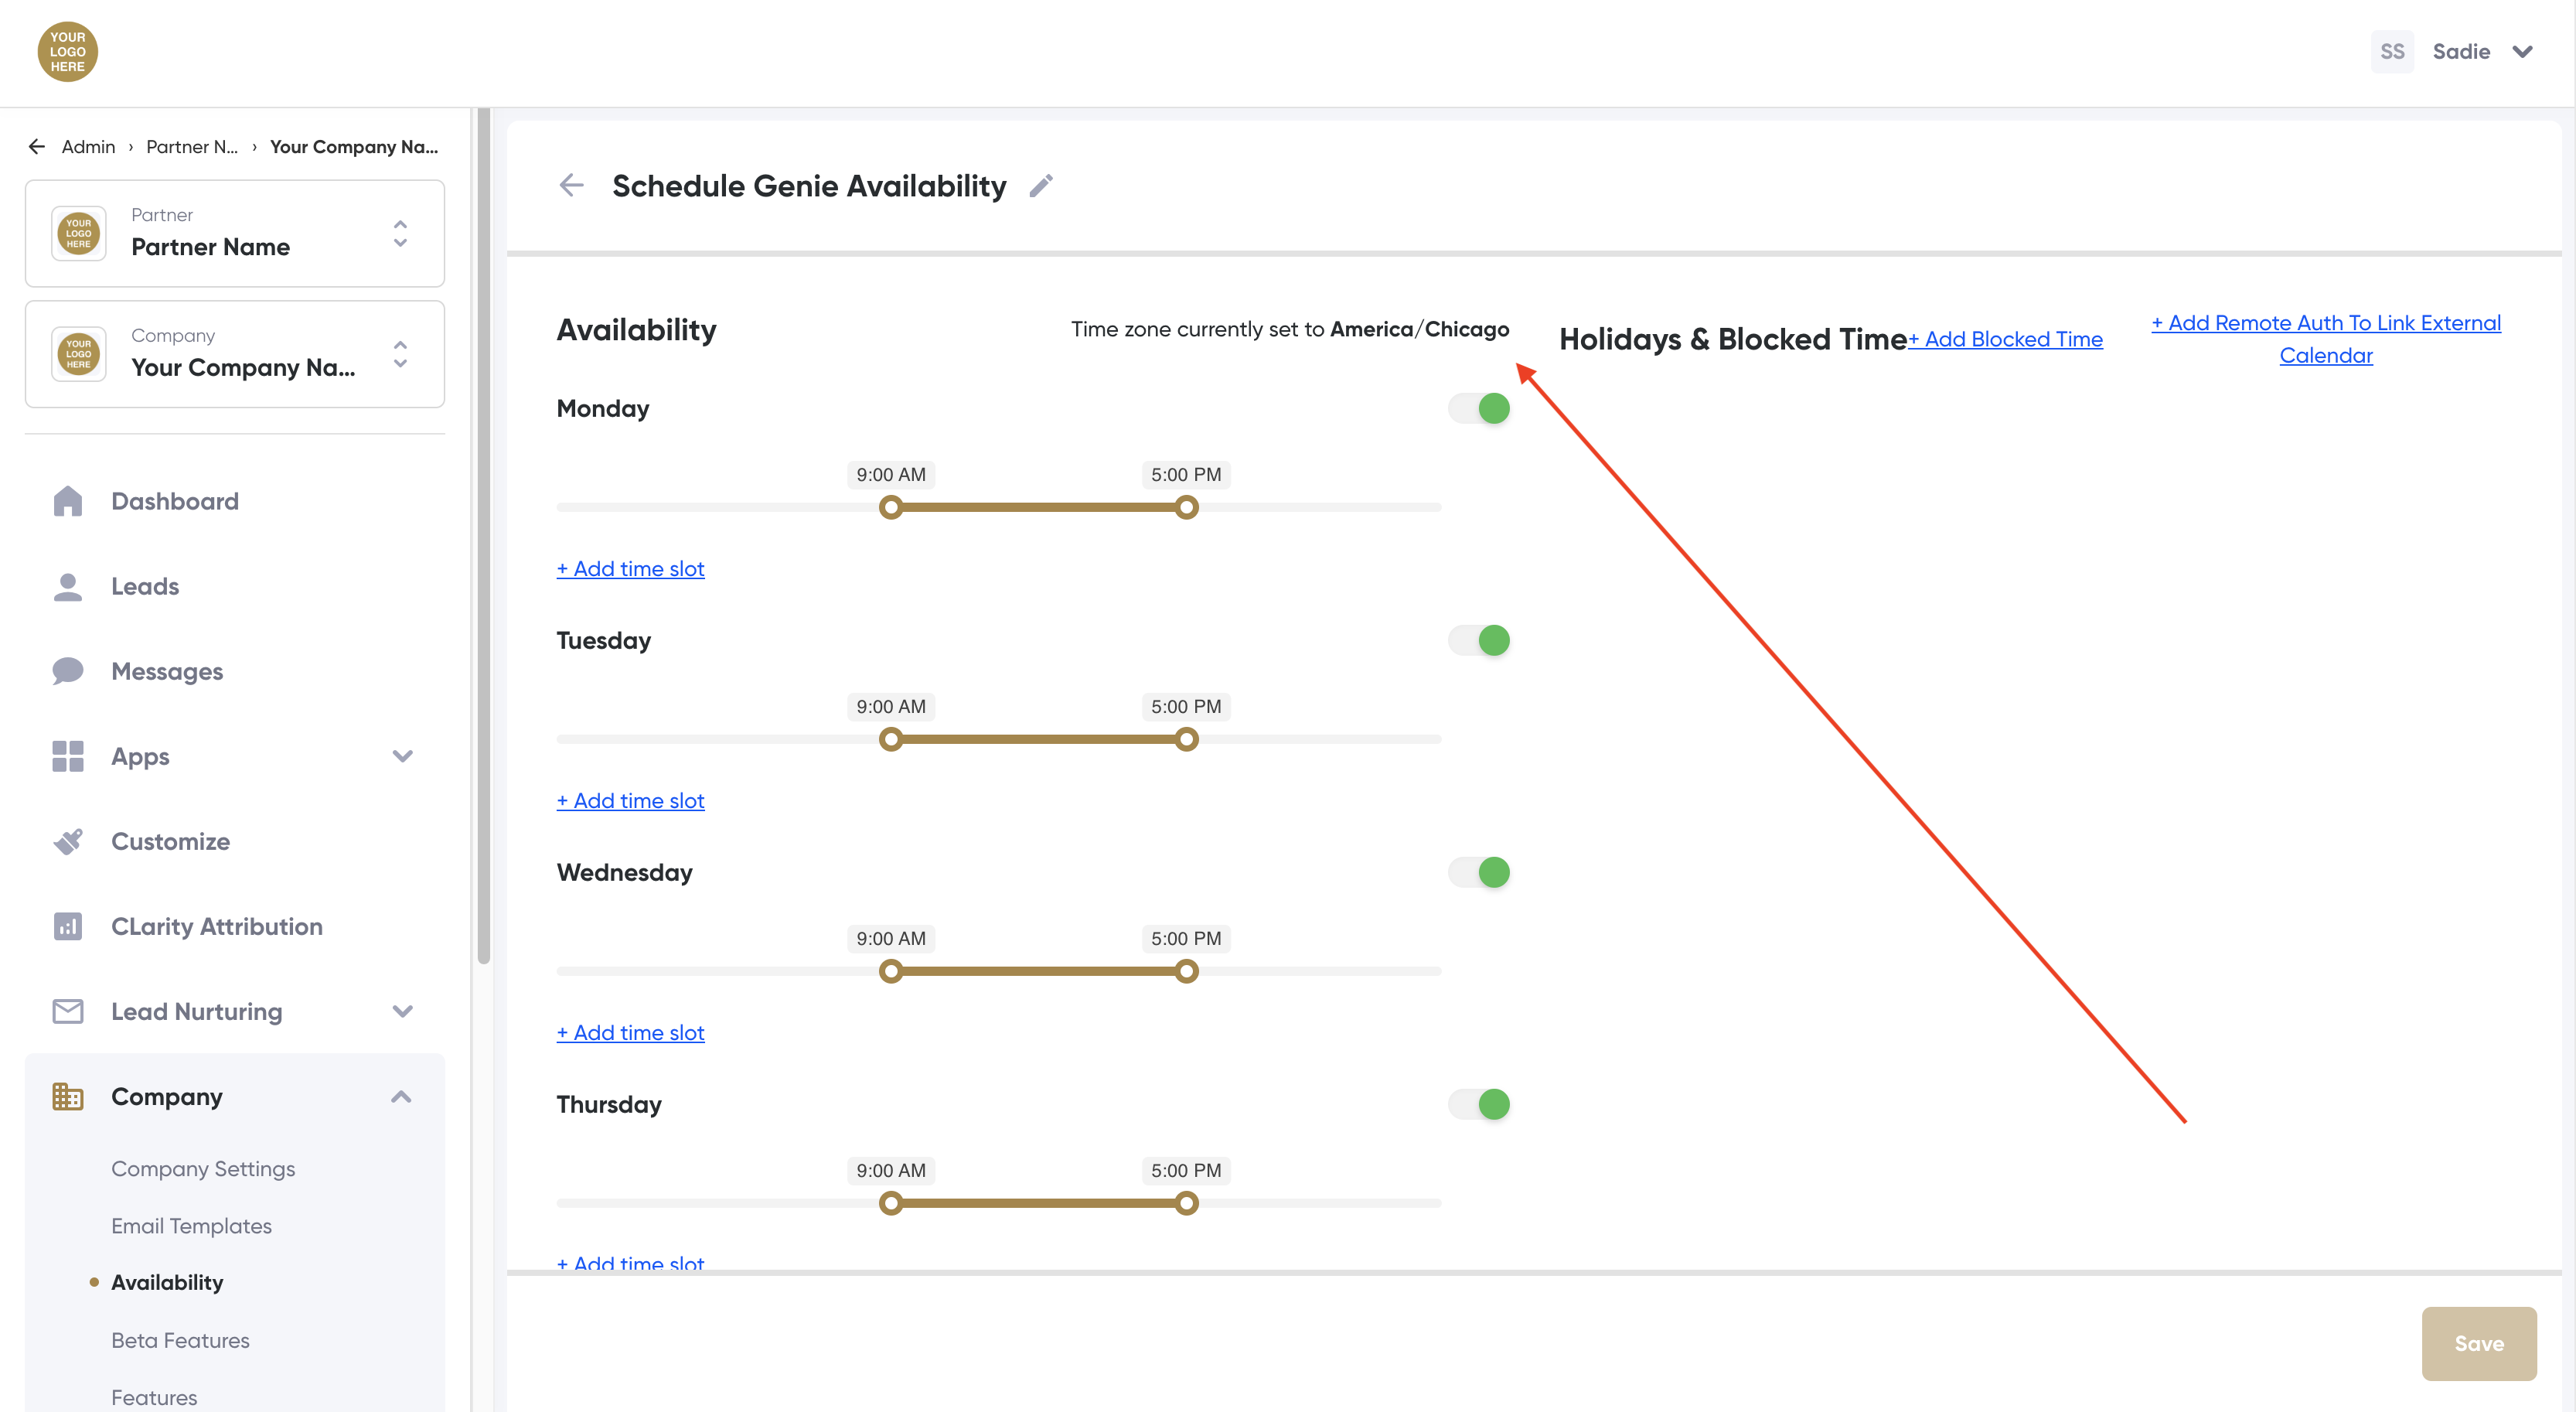Viewport: 2576px width, 1412px height.
Task: Switch off Wednesday availability toggle
Action: click(x=1479, y=872)
